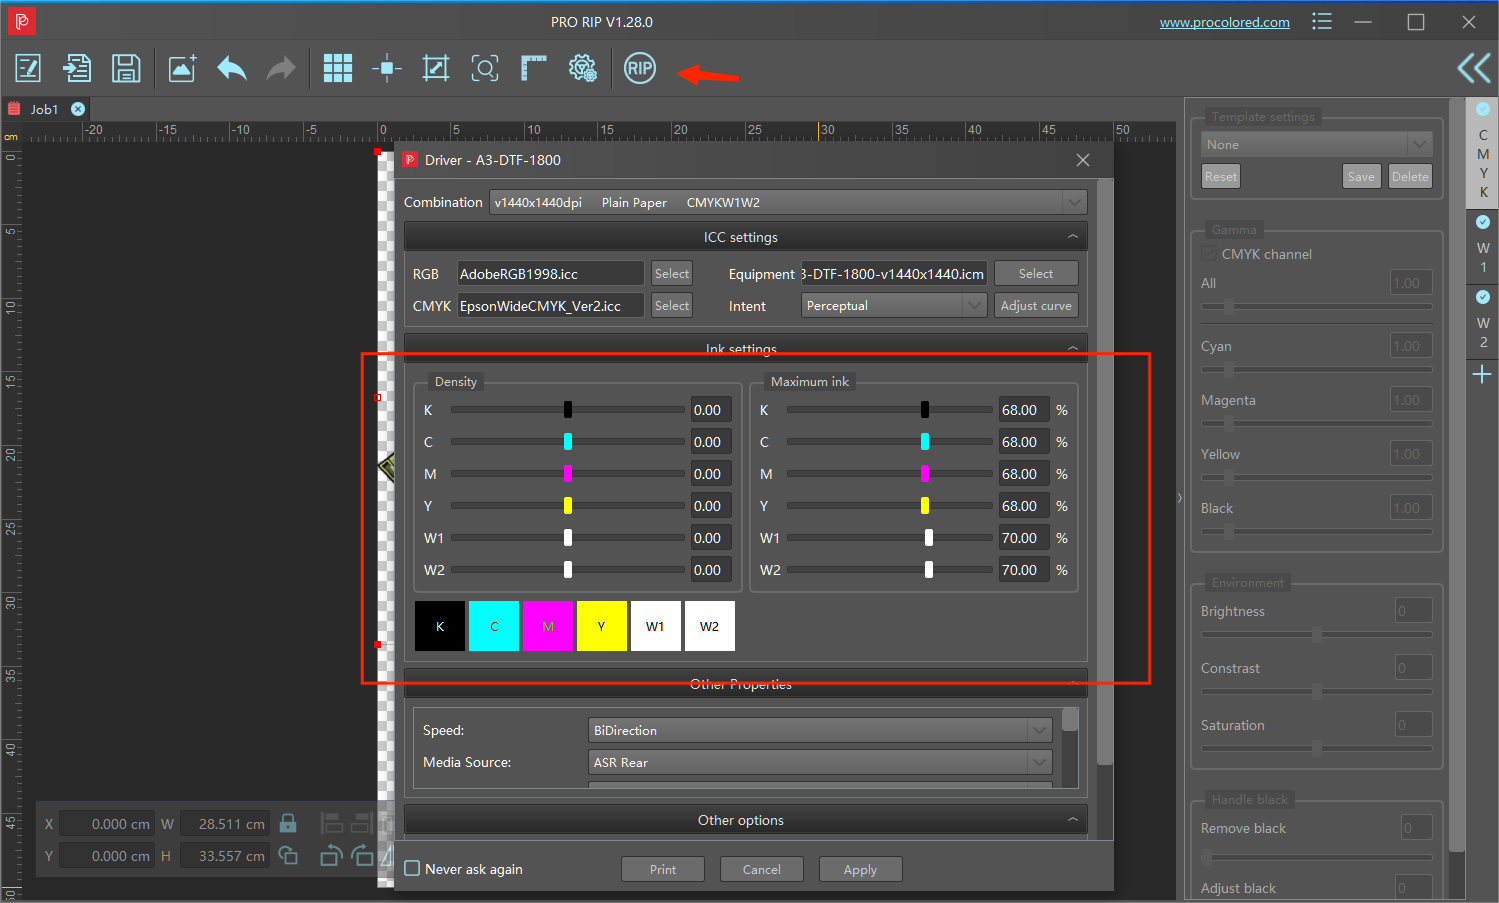This screenshot has height=903, width=1499.
Task: Select the ruler measurement tool icon
Action: point(533,68)
